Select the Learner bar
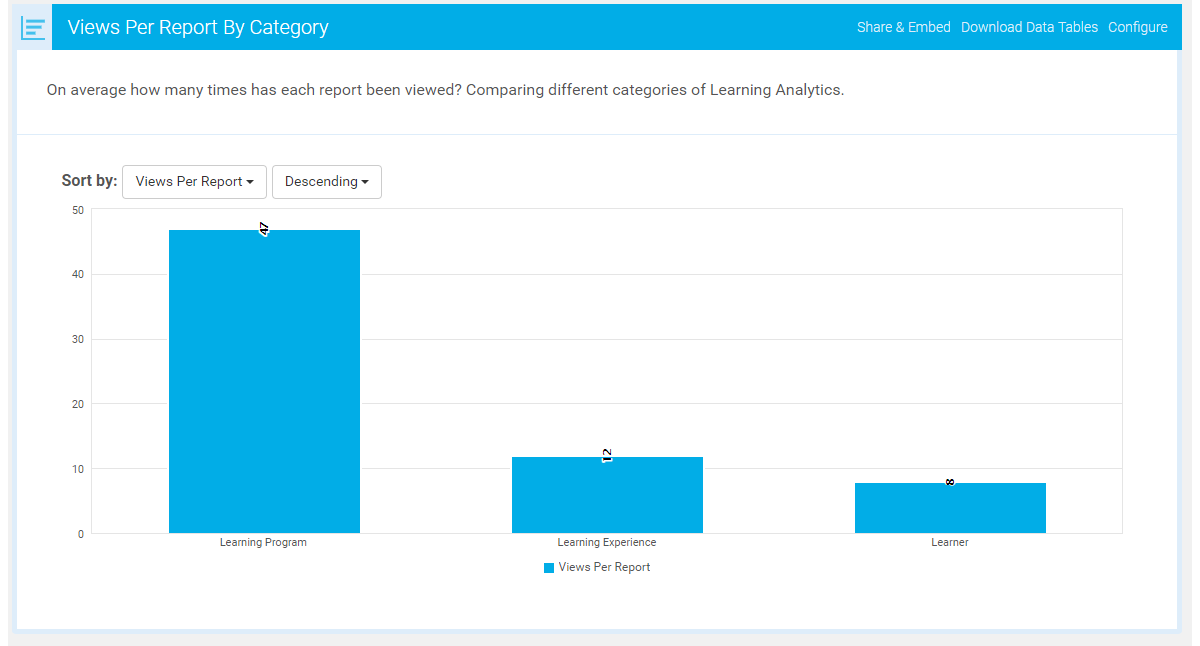This screenshot has height=646, width=1200. point(950,506)
